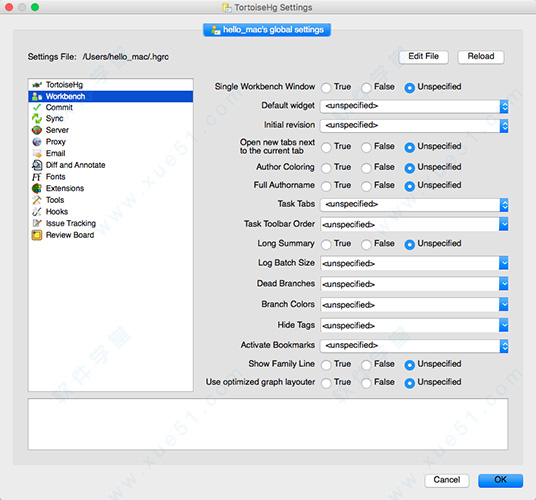The height and width of the screenshot is (500, 536).
Task: Set Long Summary to True
Action: tap(326, 244)
